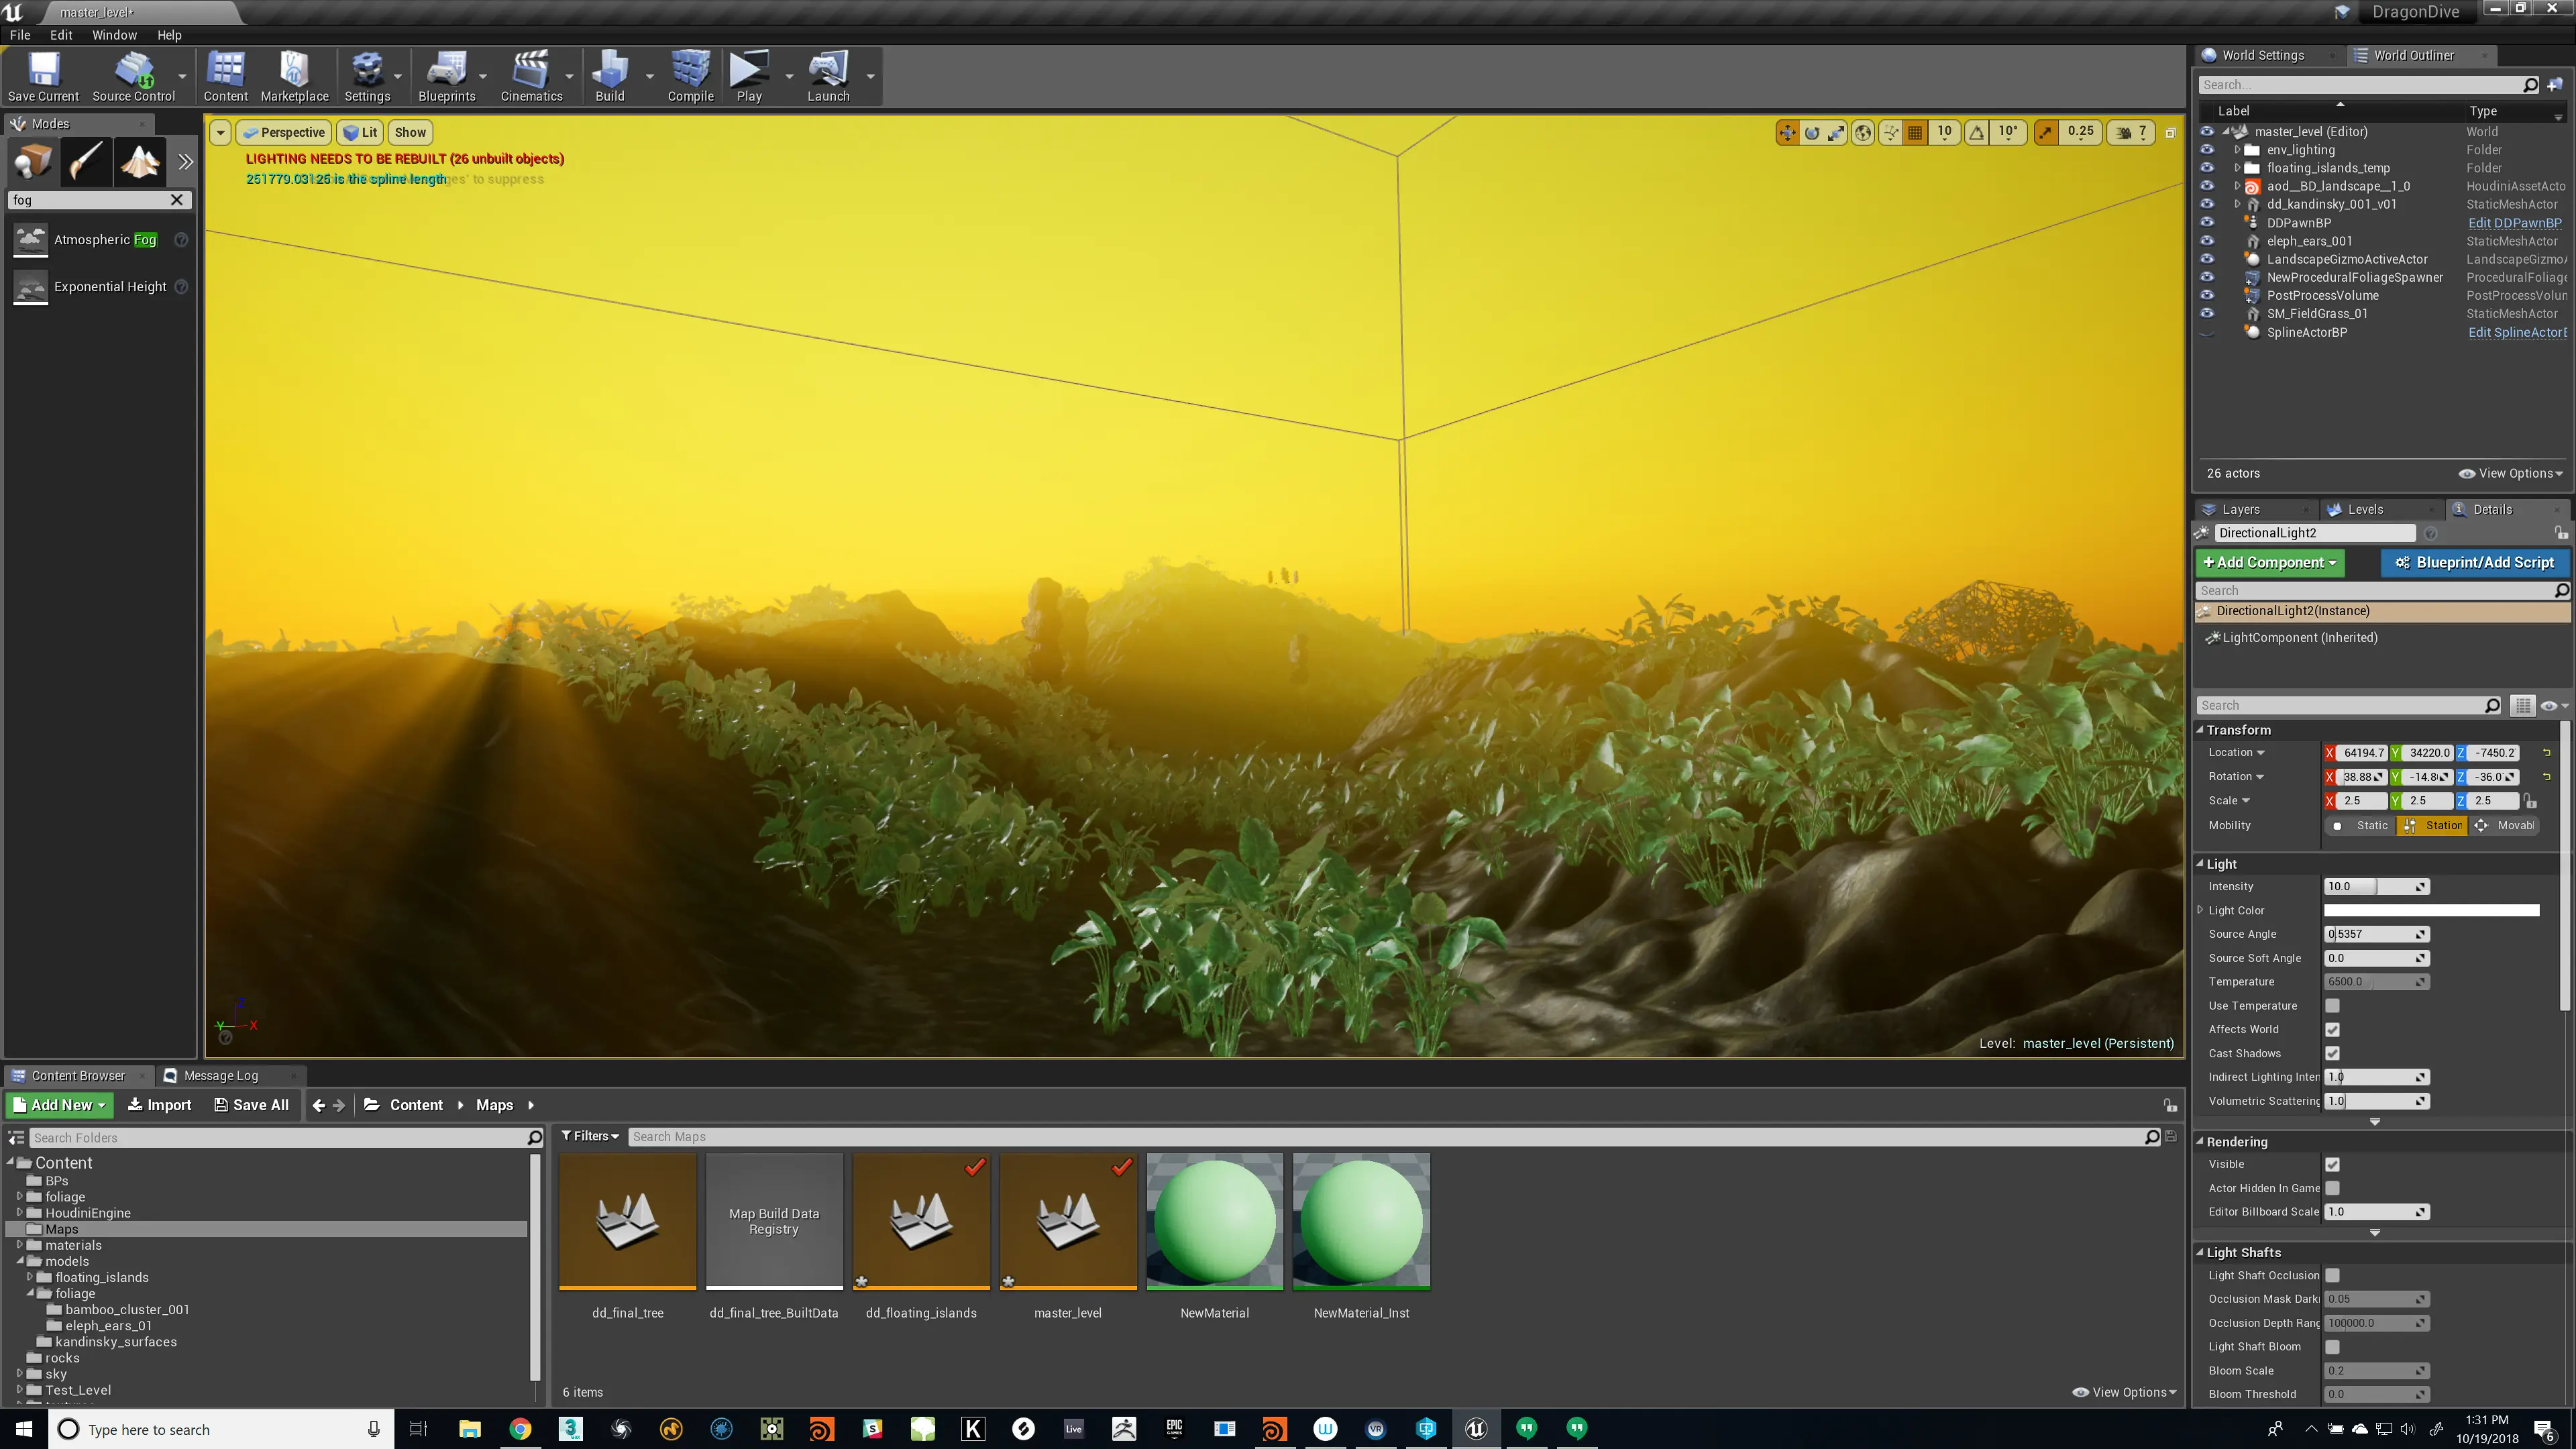
Task: Open the Add New dropdown
Action: (x=60, y=1105)
